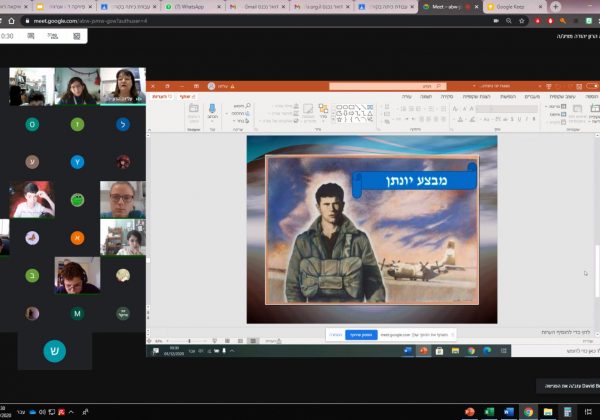
Task: Click the Task View taskbar icon
Action: coord(588,412)
